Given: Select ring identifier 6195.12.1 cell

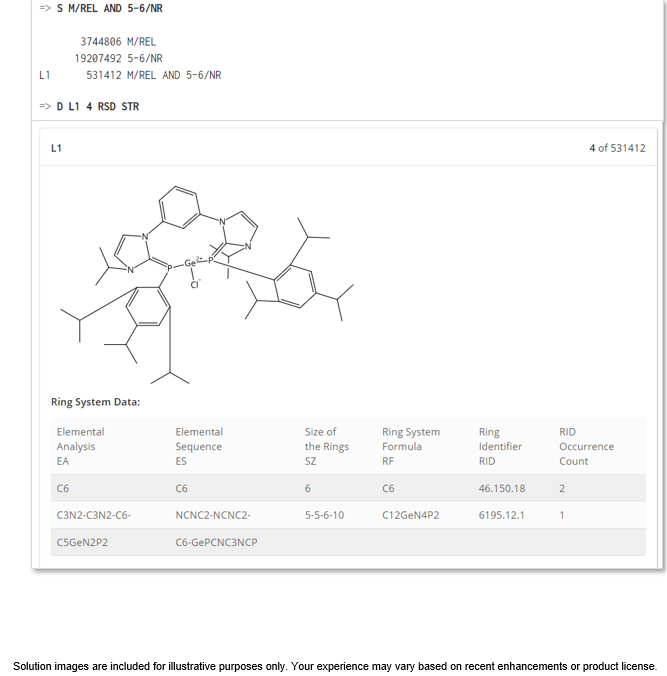Looking at the screenshot, I should coord(502,515).
